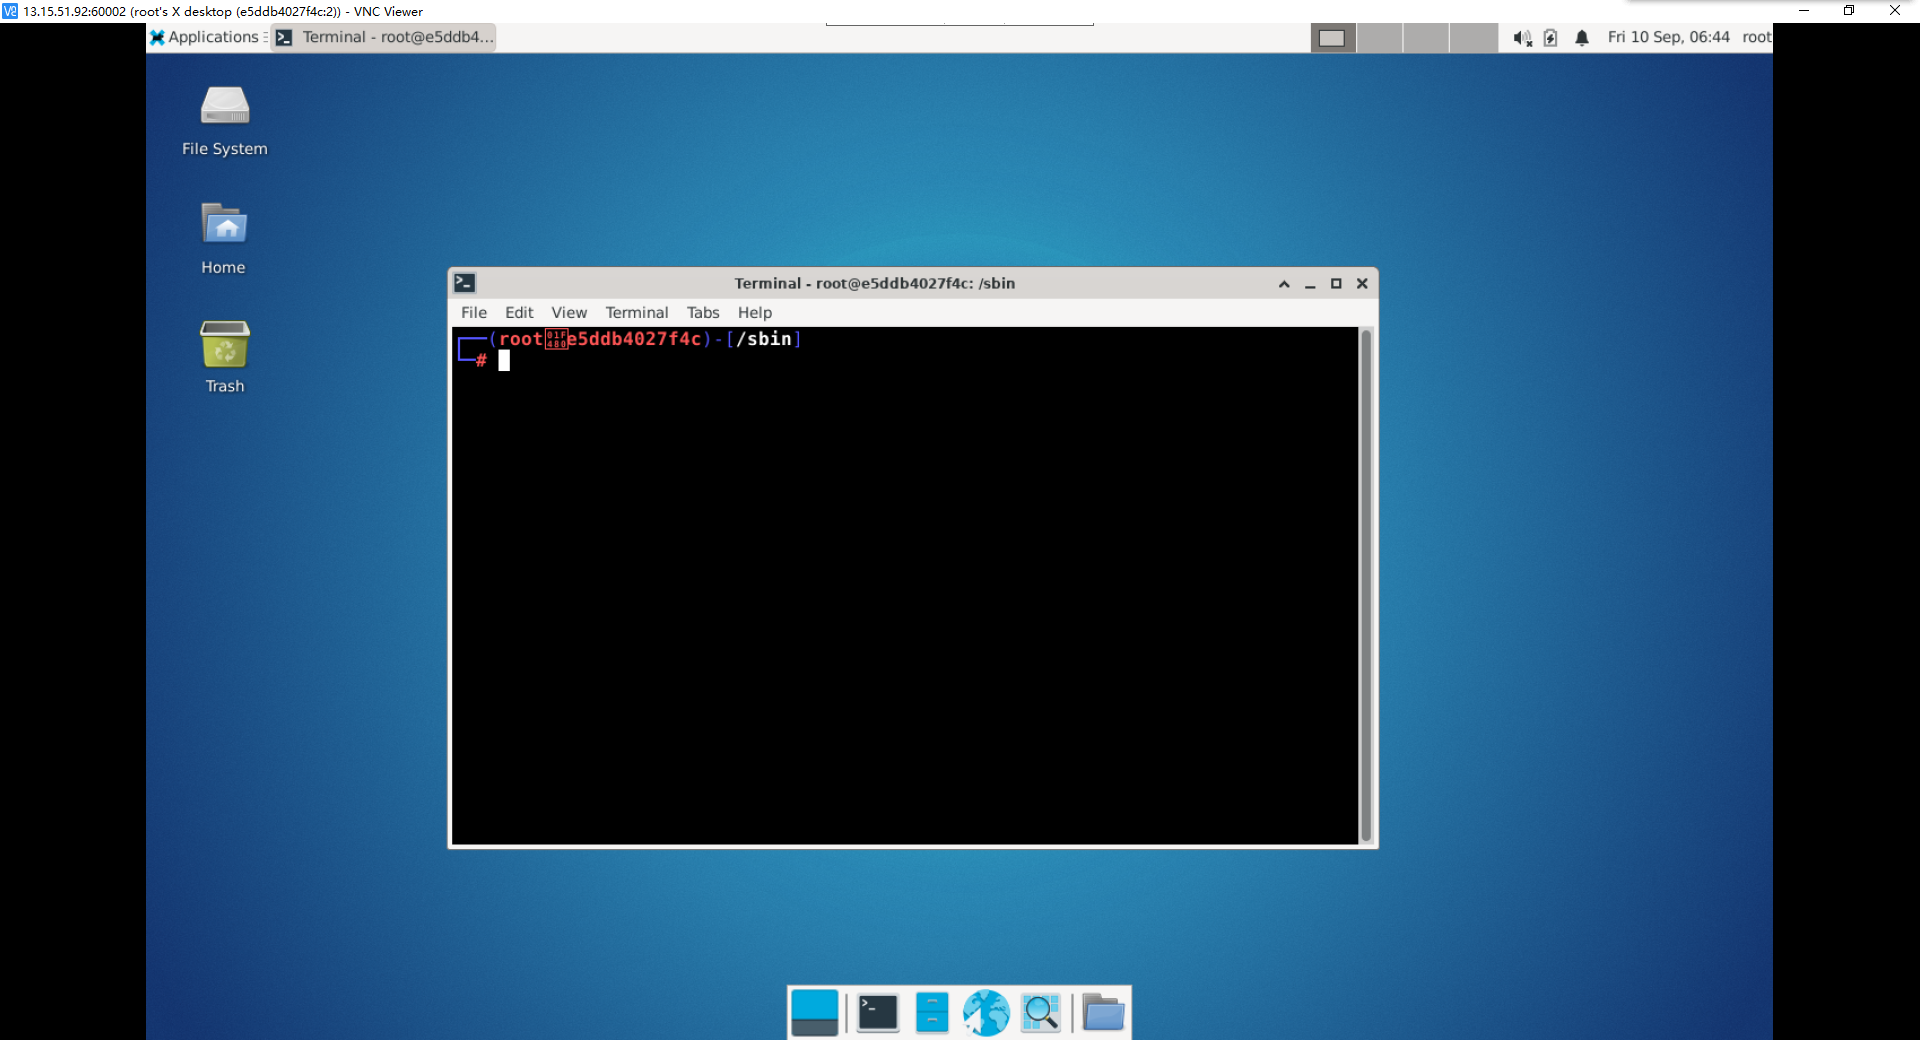Image resolution: width=1920 pixels, height=1040 pixels.
Task: Open the Tabs menu in Terminal
Action: coord(703,312)
